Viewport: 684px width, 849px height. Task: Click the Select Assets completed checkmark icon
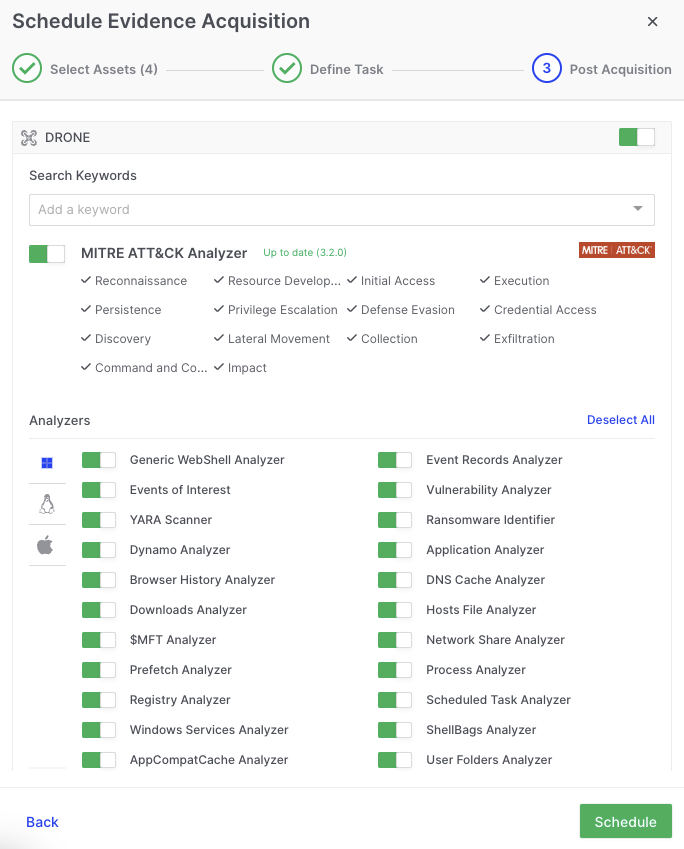pyautogui.click(x=27, y=69)
